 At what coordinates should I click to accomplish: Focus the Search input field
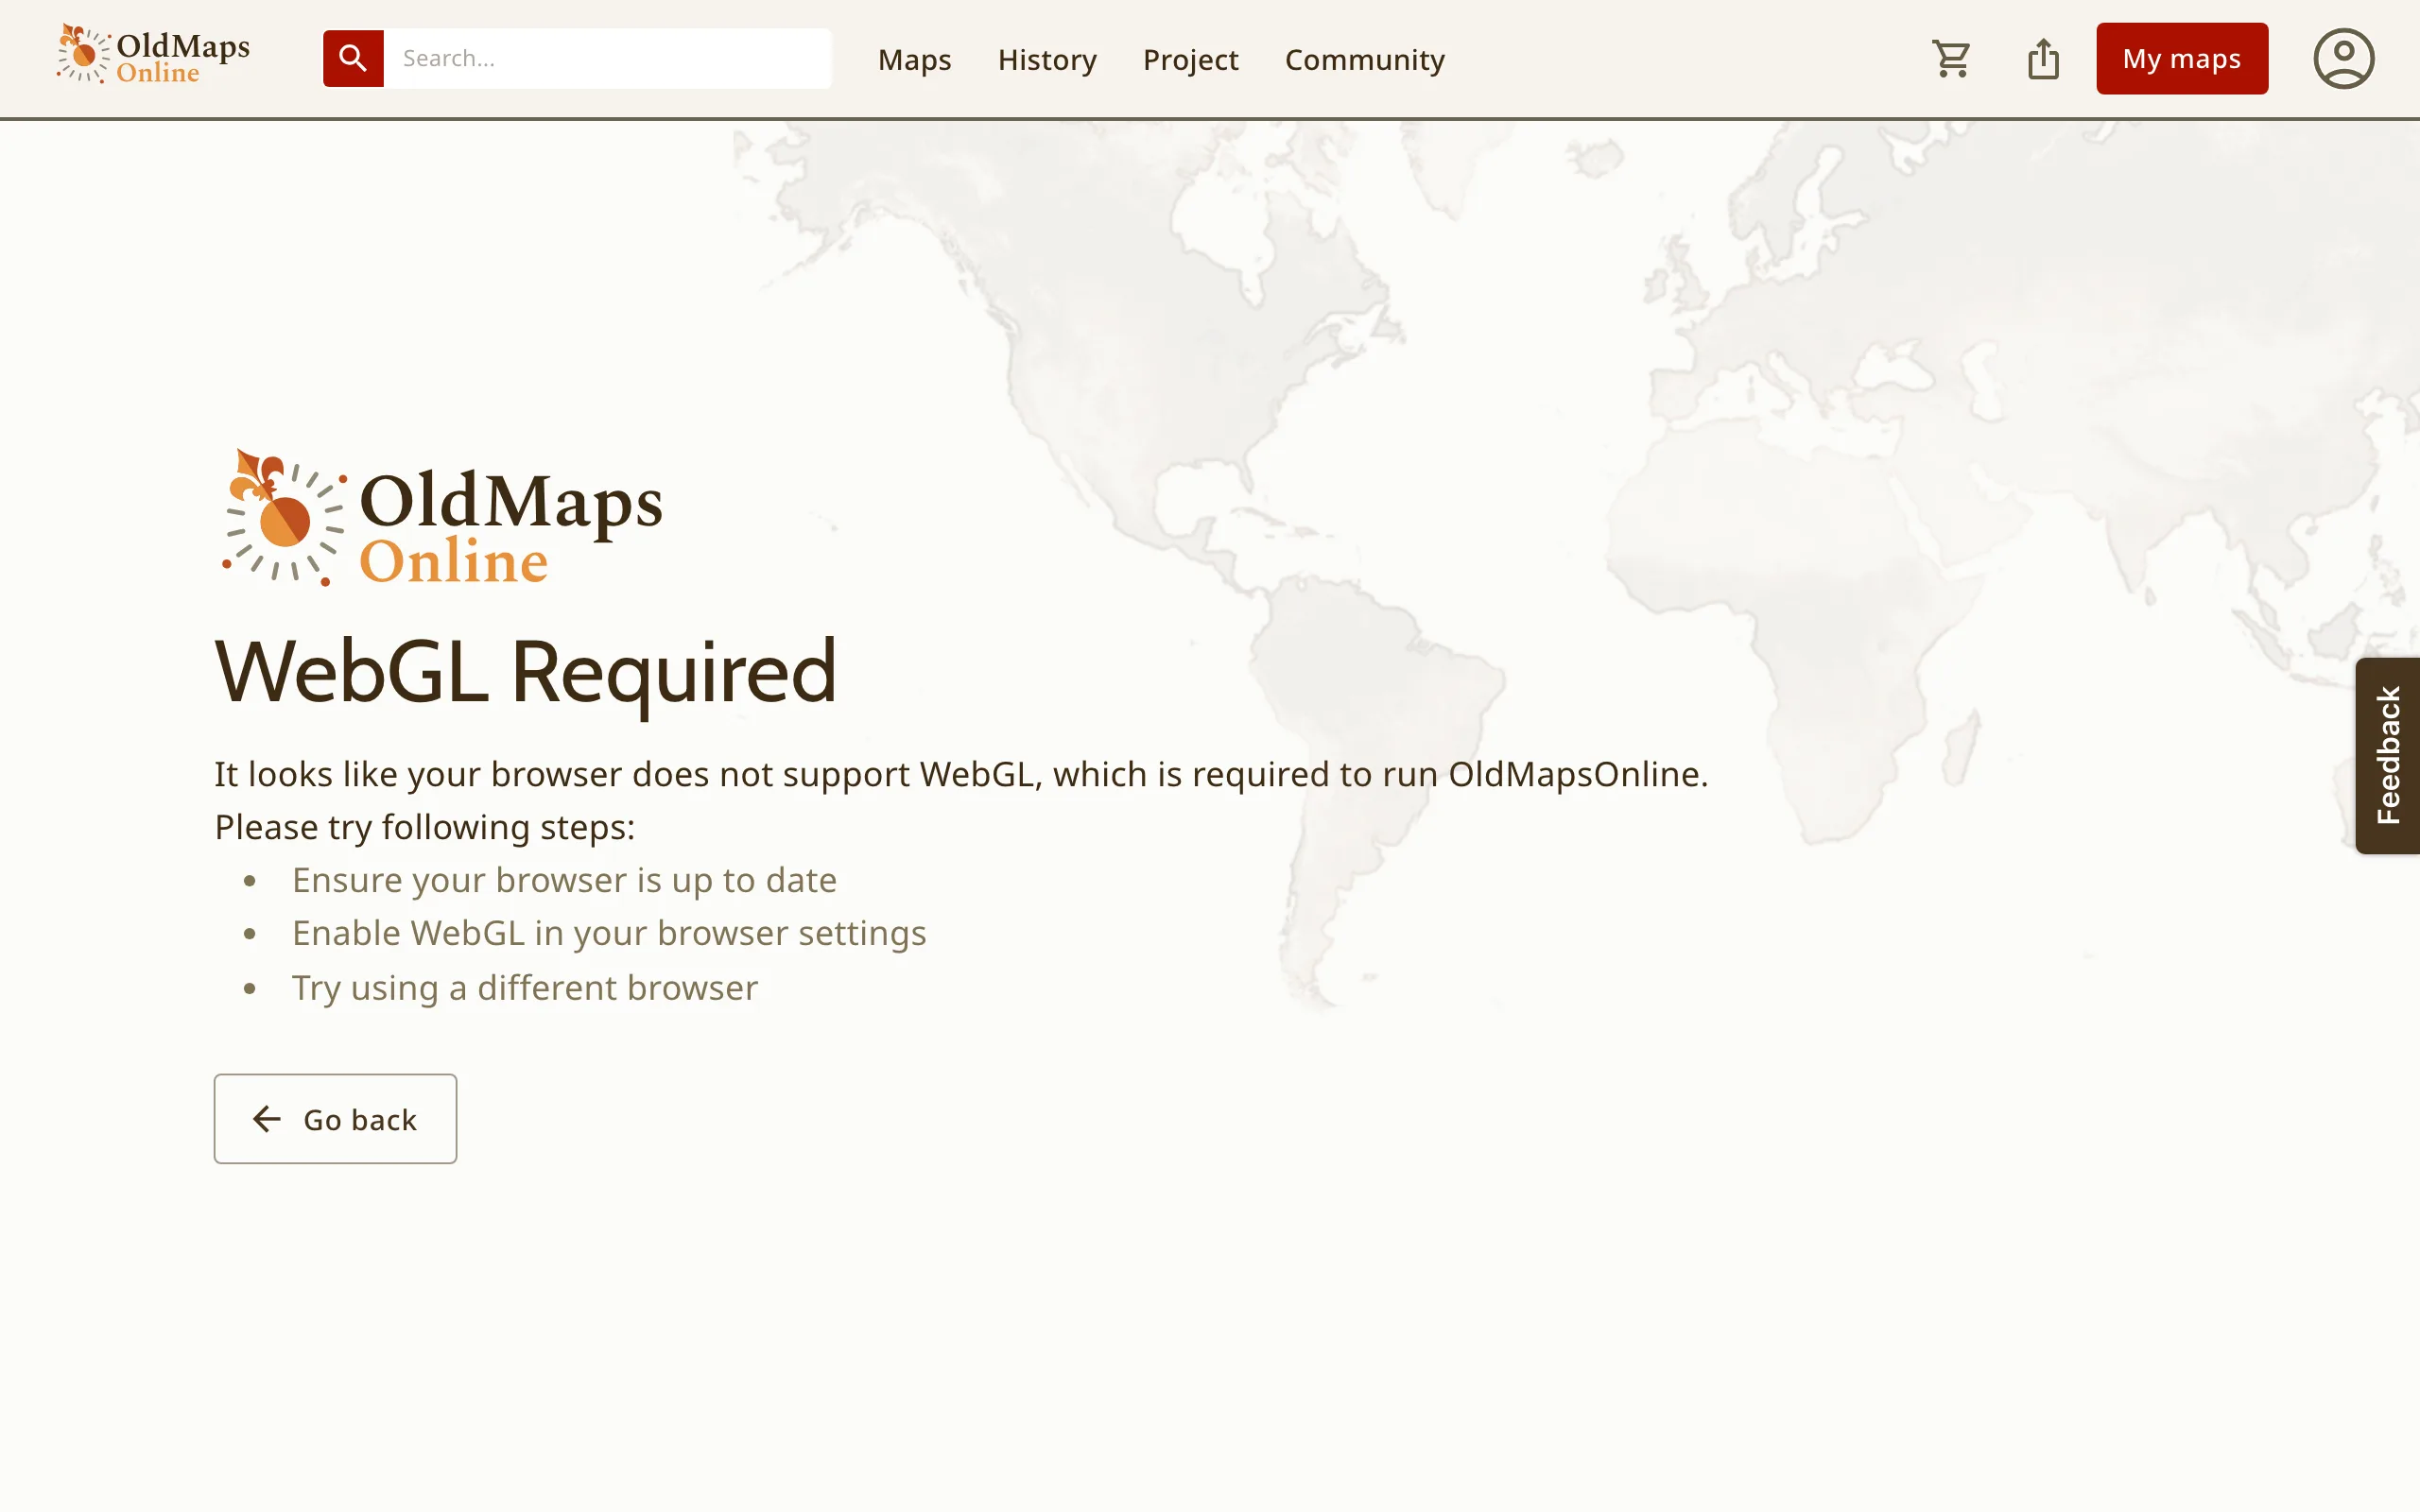click(x=607, y=58)
